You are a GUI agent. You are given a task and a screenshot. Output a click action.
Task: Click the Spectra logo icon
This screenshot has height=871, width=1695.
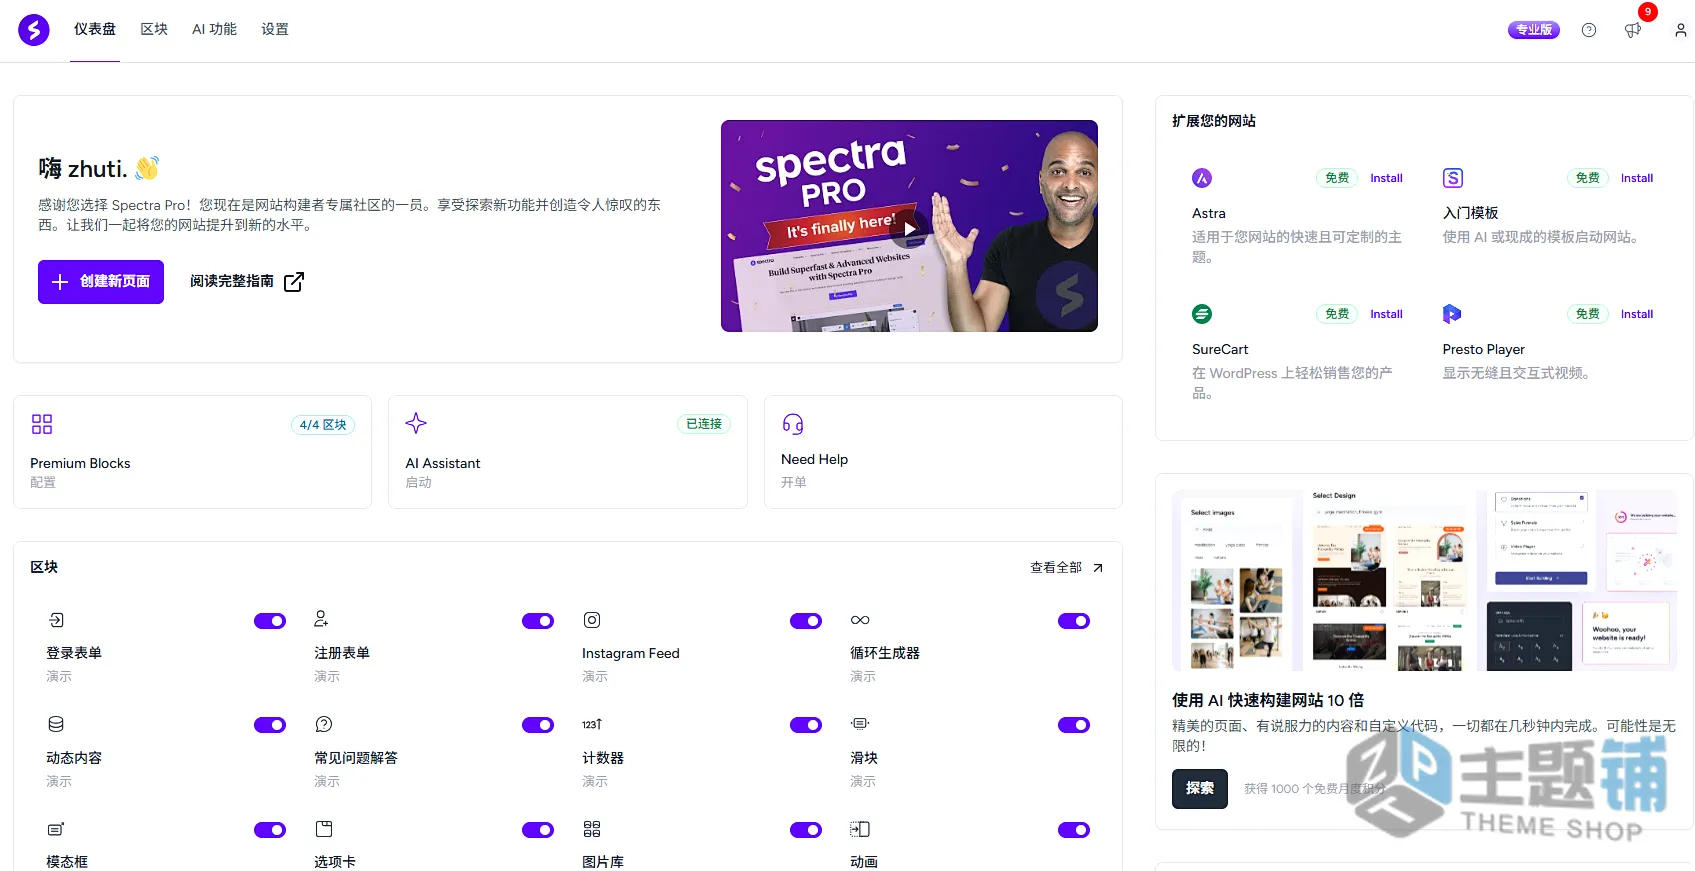[x=34, y=30]
